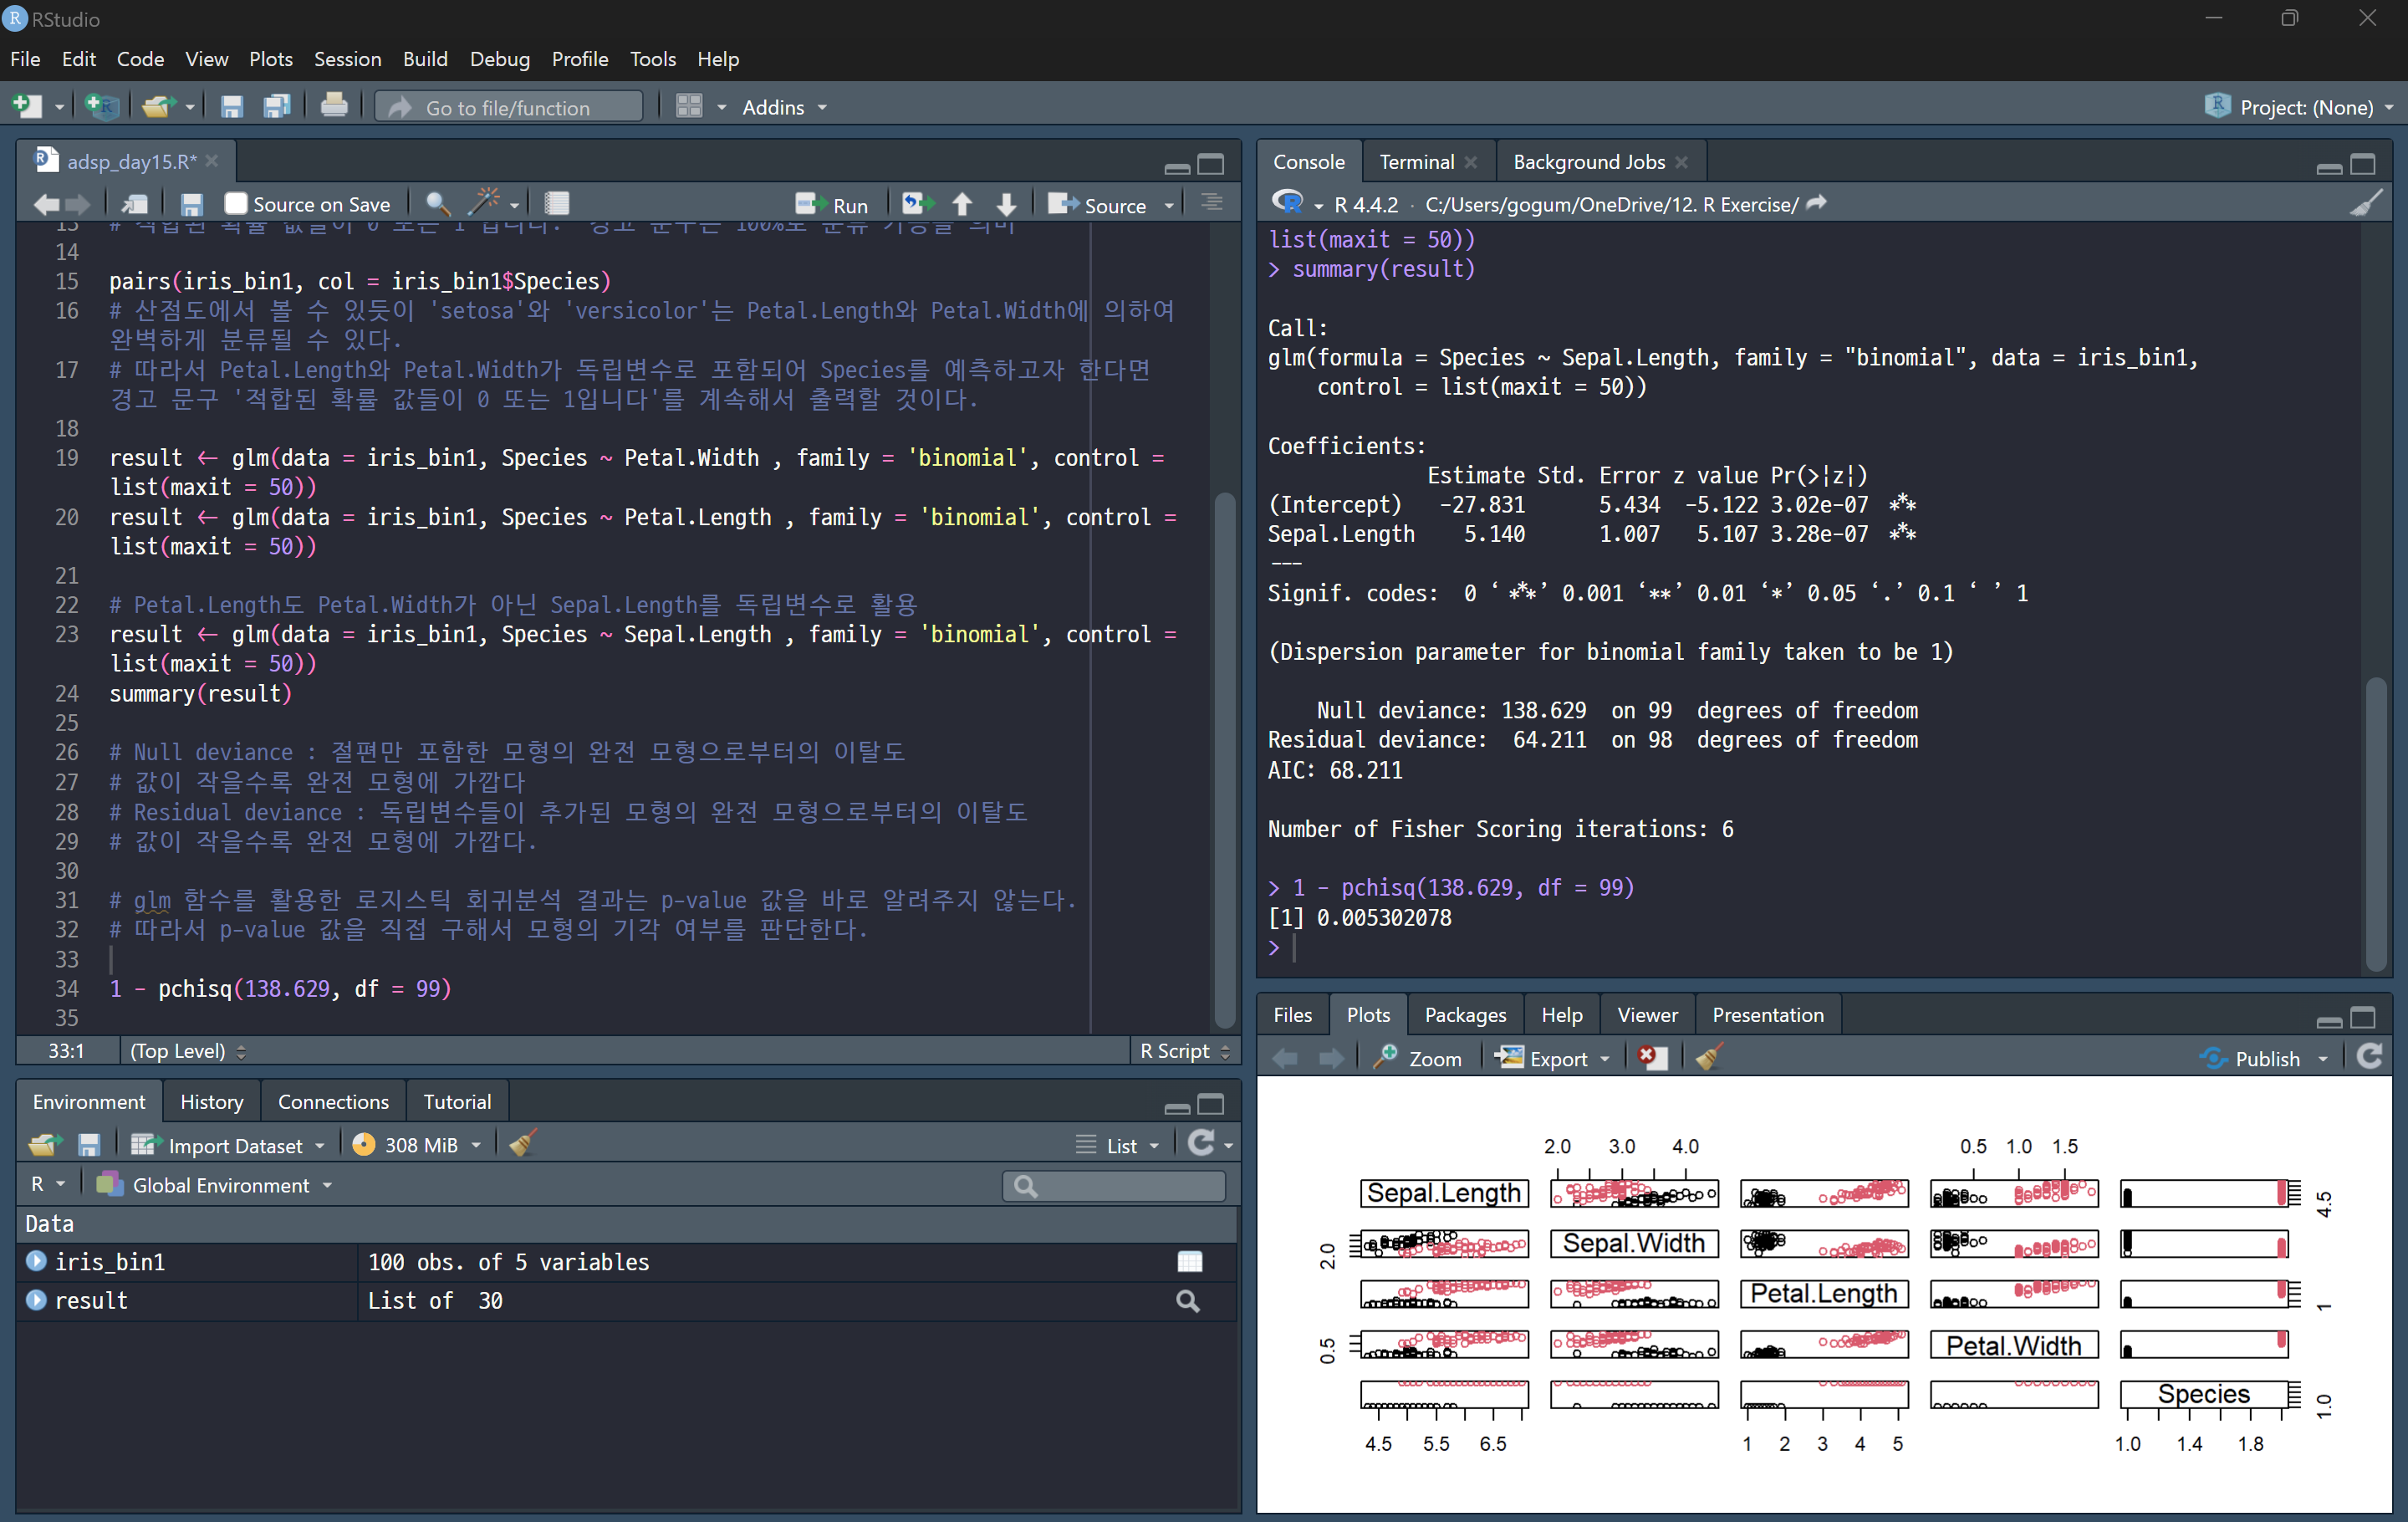Open the Plots menu
The width and height of the screenshot is (2408, 1522).
(271, 59)
